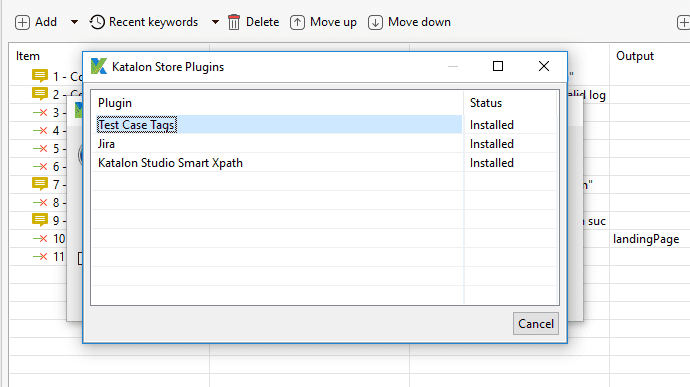This screenshot has width=690, height=387.
Task: Click the Move down button
Action: (x=409, y=22)
